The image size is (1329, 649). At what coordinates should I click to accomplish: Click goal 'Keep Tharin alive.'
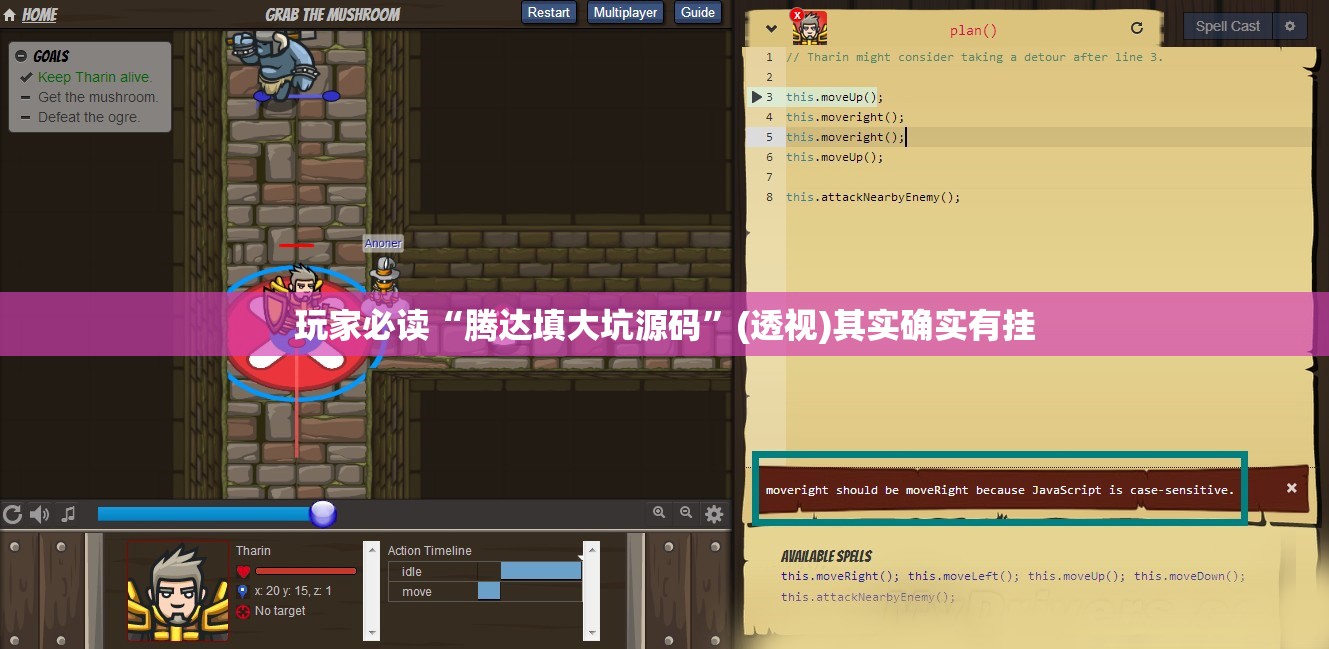[x=95, y=77]
